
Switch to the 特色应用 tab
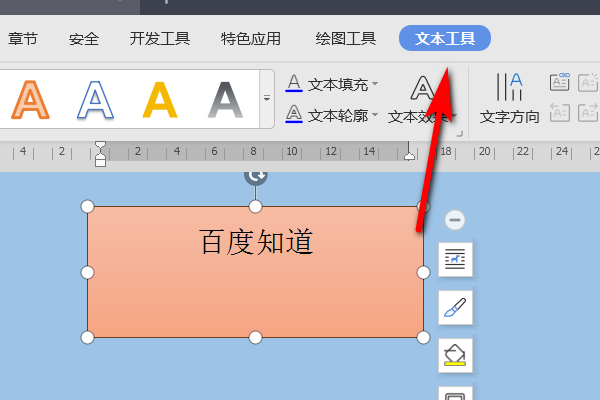coord(251,39)
